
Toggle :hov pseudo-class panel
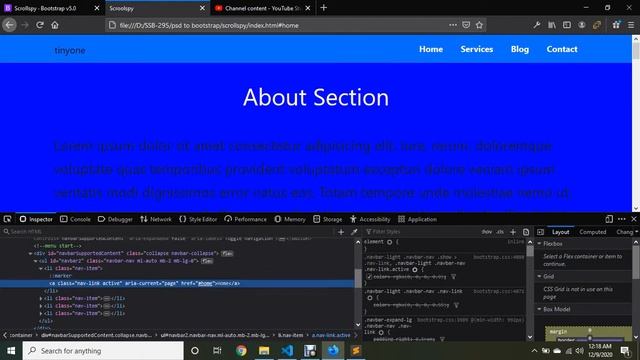point(487,232)
